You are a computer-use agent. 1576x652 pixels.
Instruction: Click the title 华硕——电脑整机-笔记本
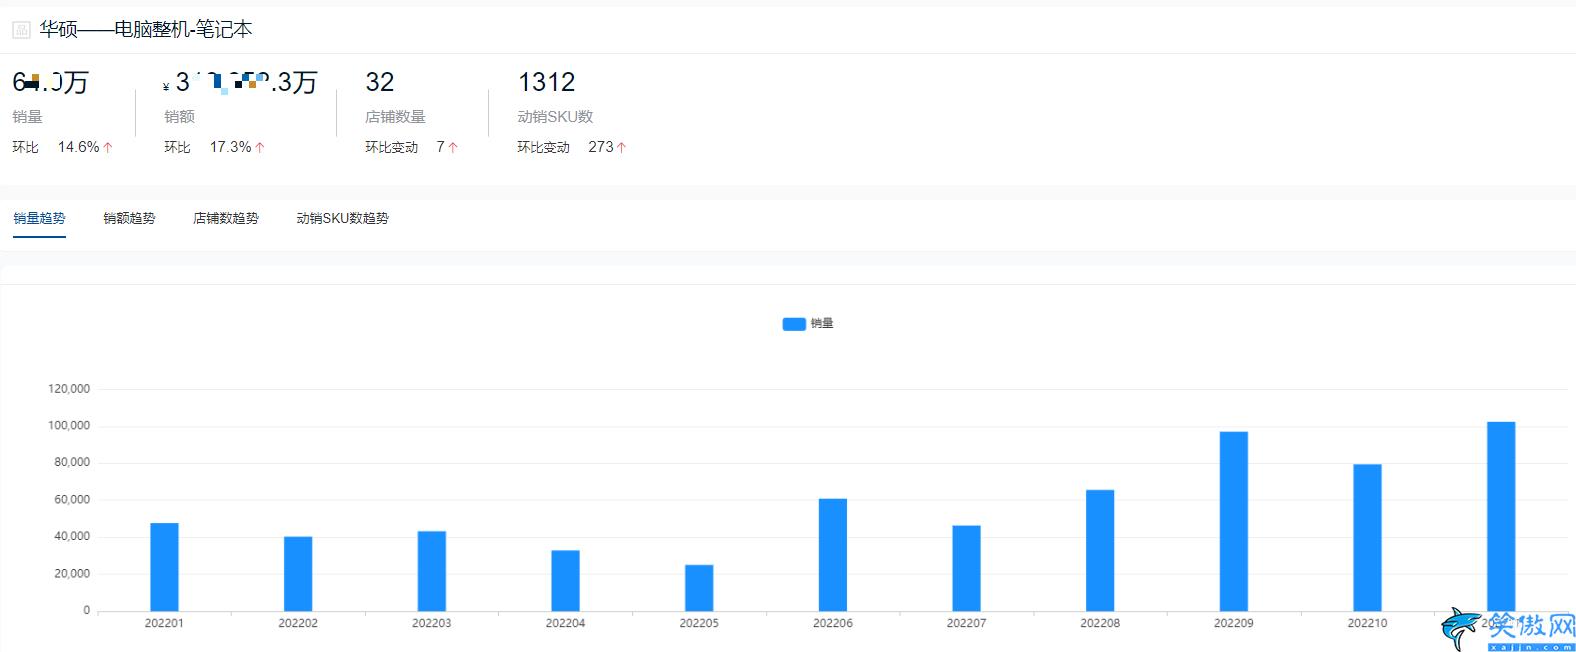(146, 30)
